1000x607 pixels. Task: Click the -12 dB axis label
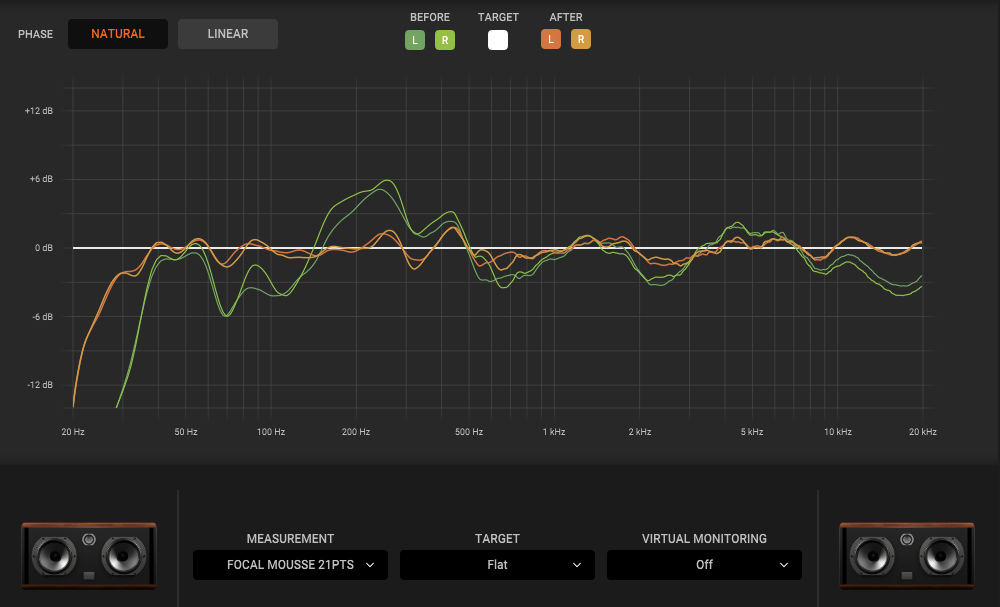pos(40,385)
